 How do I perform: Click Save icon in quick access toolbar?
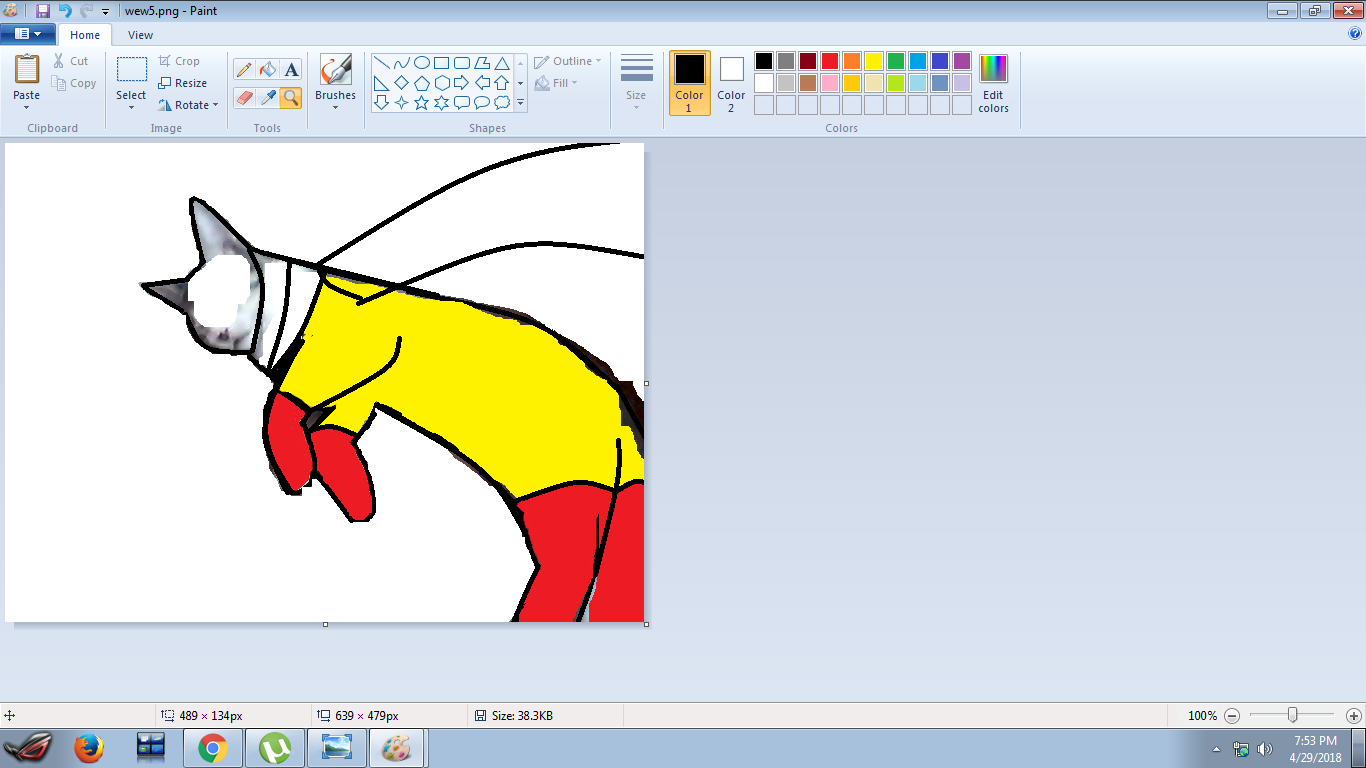[42, 10]
